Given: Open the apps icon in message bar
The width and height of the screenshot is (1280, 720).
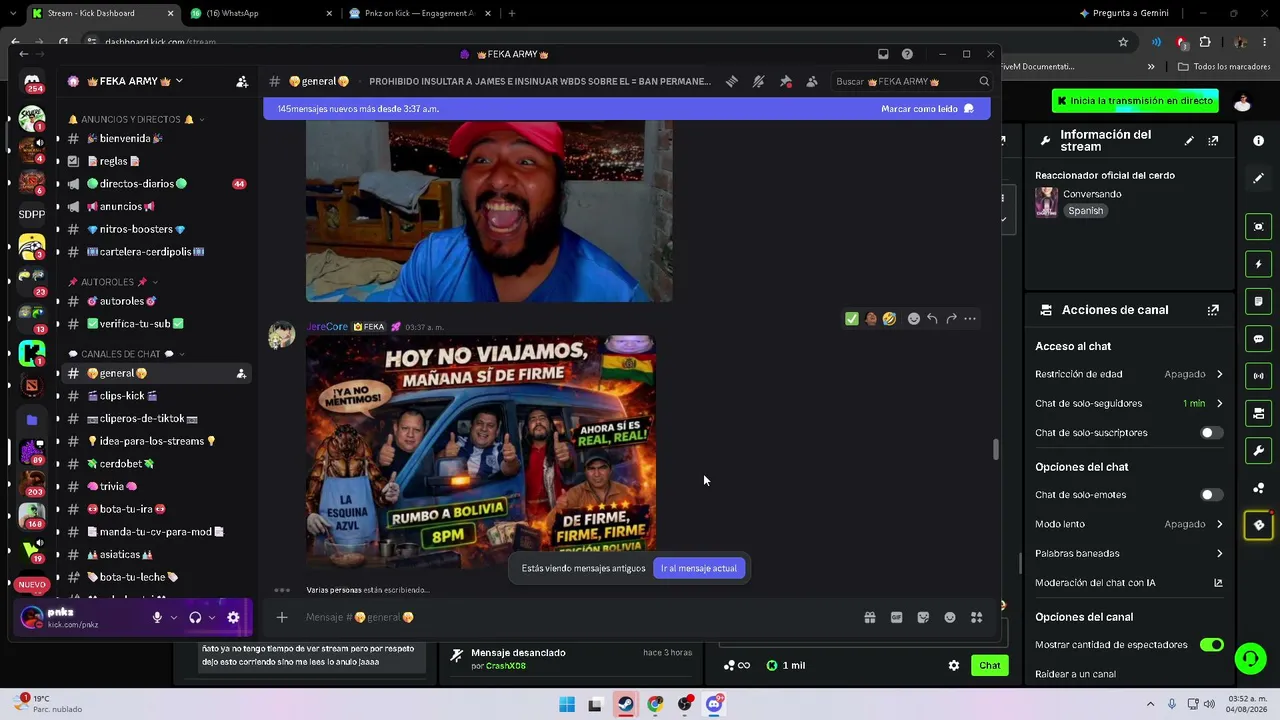Looking at the screenshot, I should (977, 617).
